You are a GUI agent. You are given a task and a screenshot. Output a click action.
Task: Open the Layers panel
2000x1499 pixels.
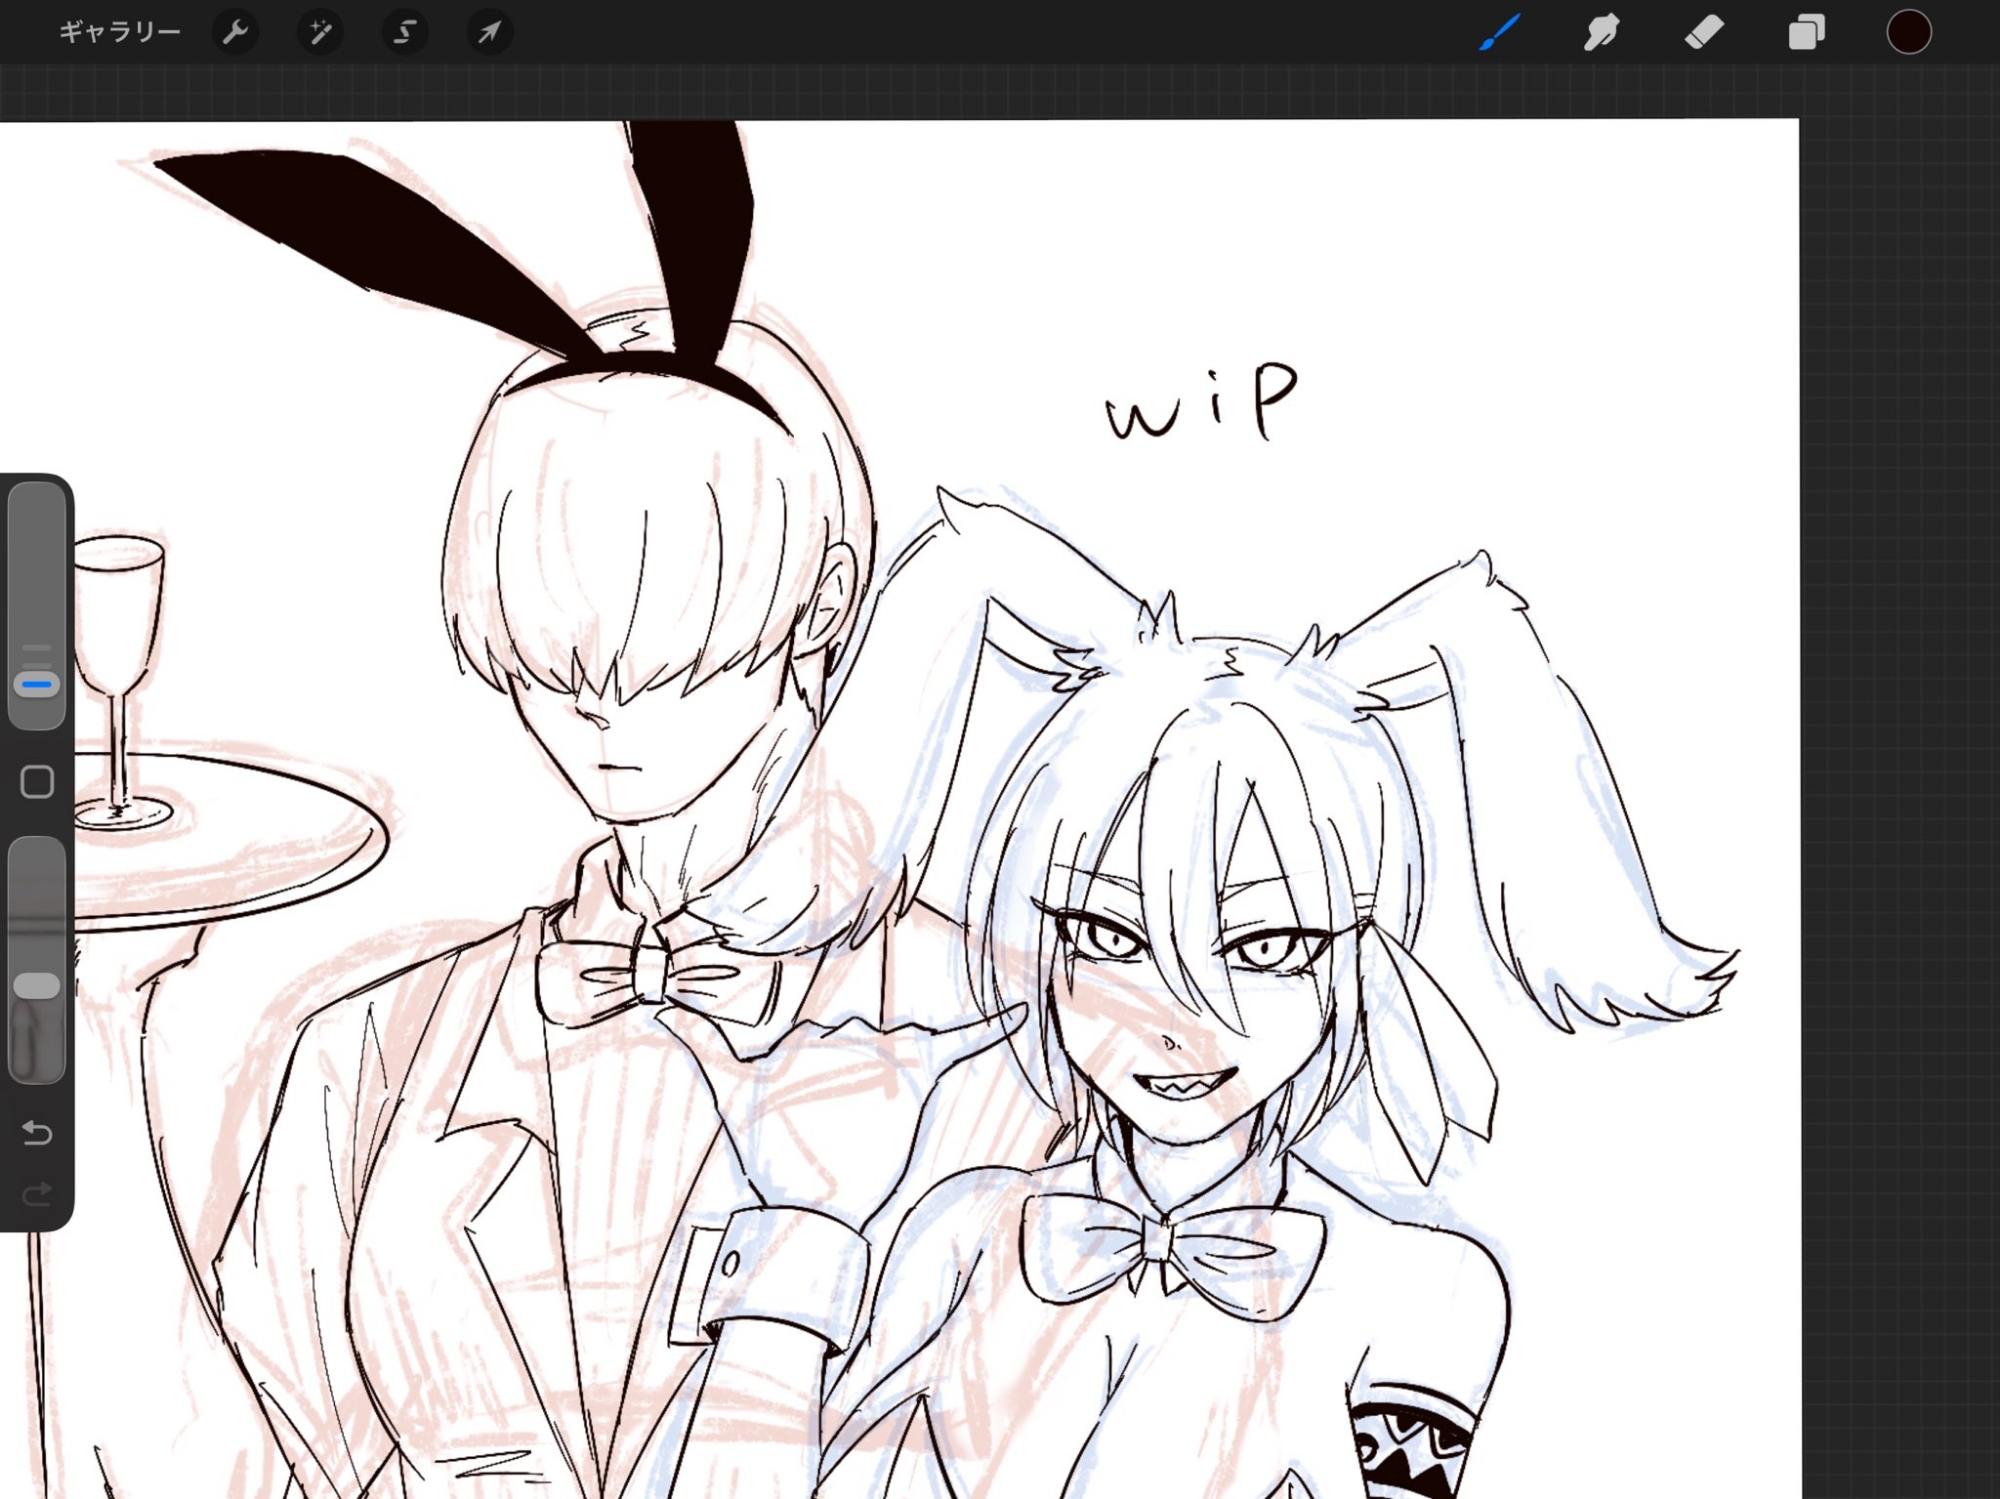coord(1806,32)
